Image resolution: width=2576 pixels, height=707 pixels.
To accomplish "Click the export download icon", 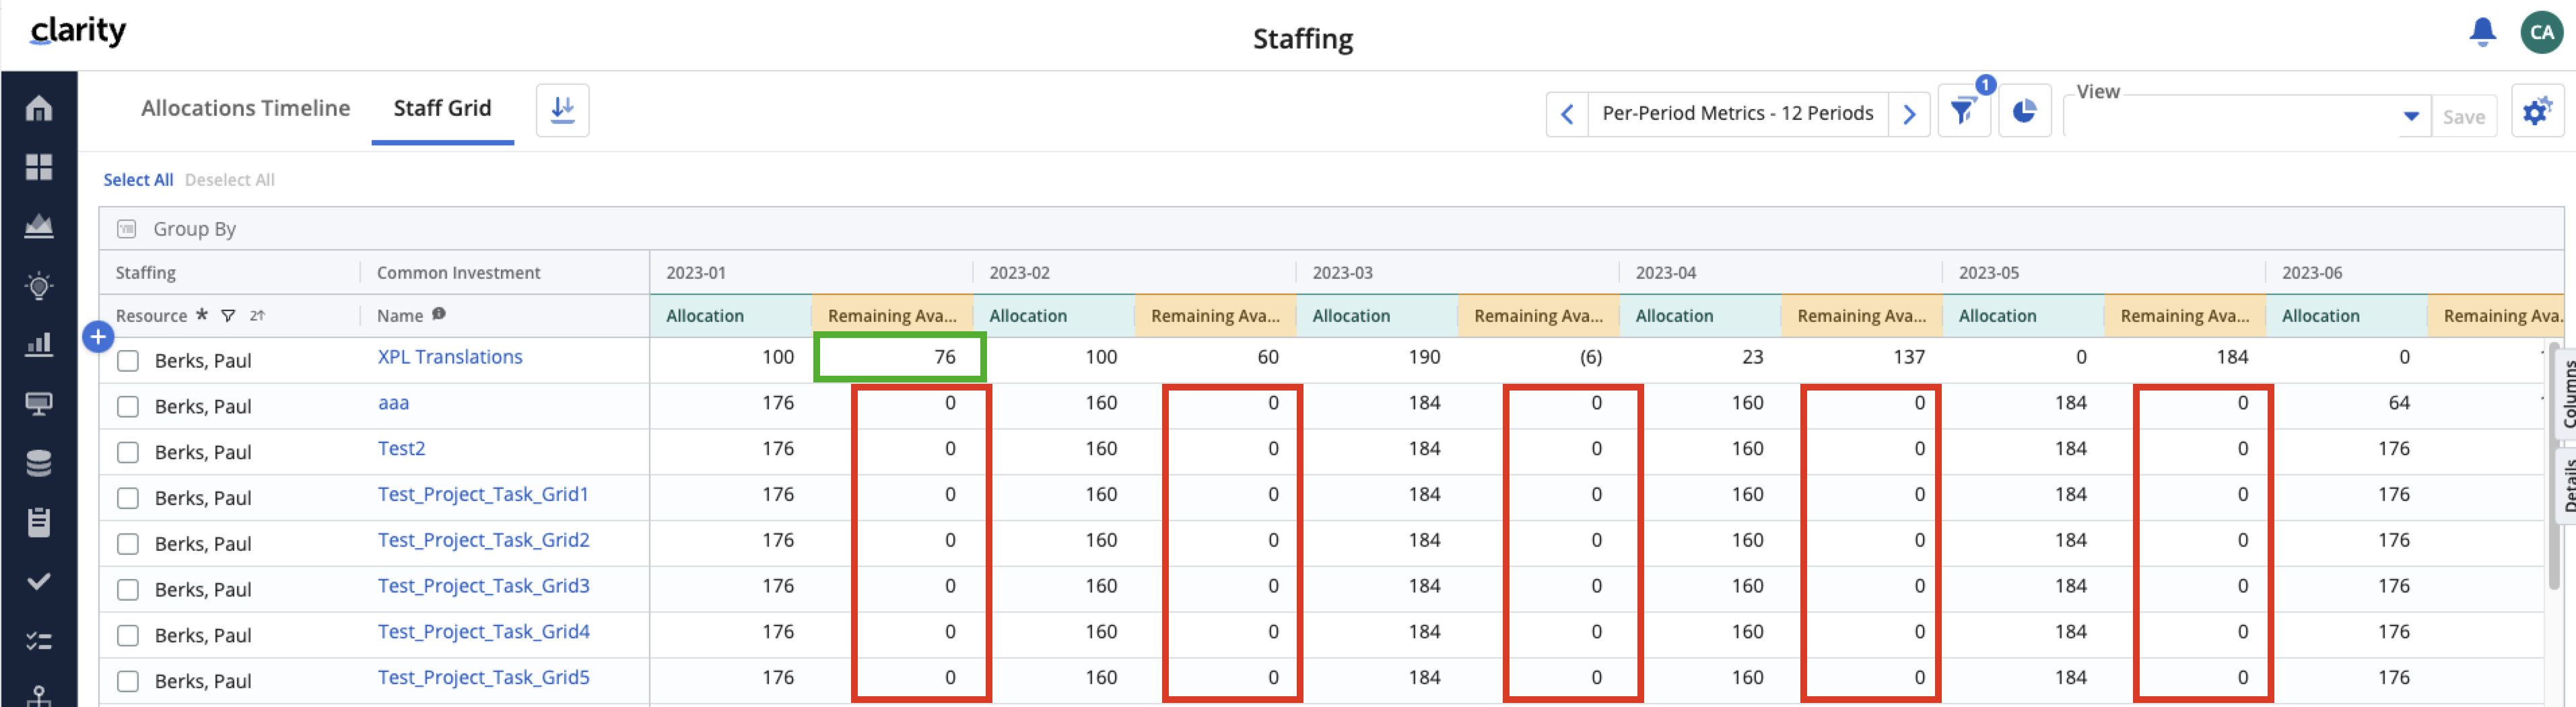I will (562, 110).
